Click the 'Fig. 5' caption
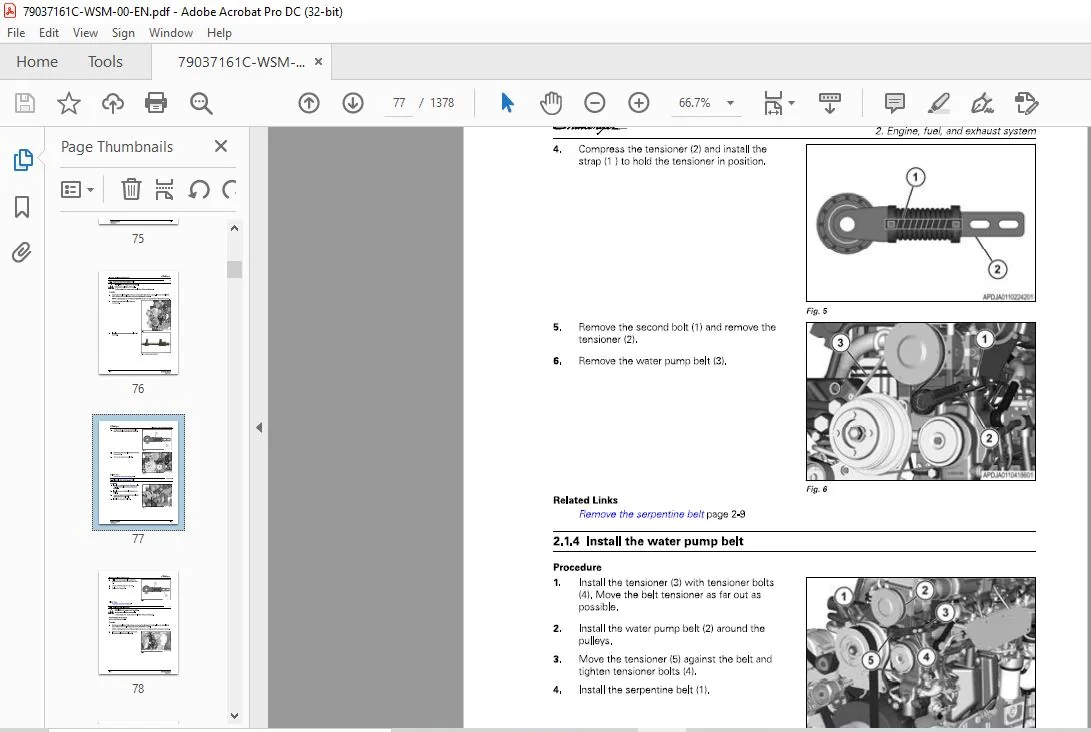 tap(817, 311)
